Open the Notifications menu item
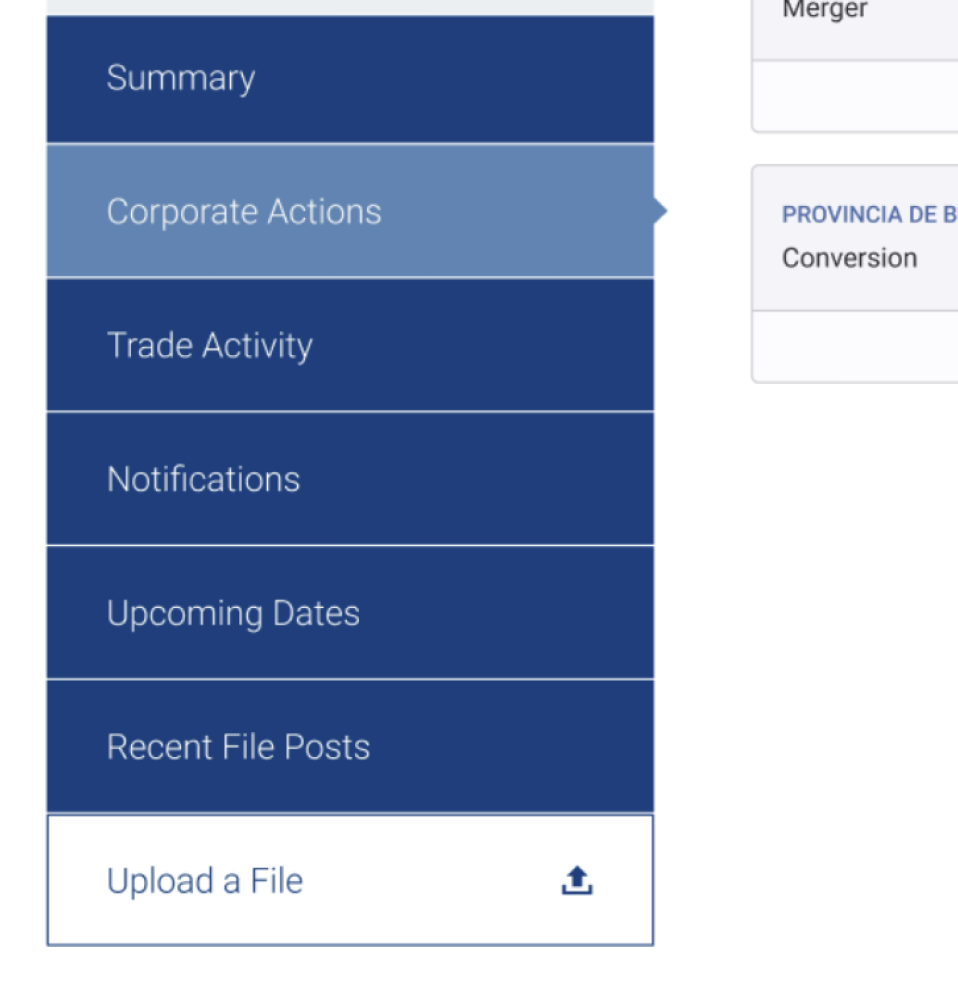958x994 pixels. click(350, 479)
